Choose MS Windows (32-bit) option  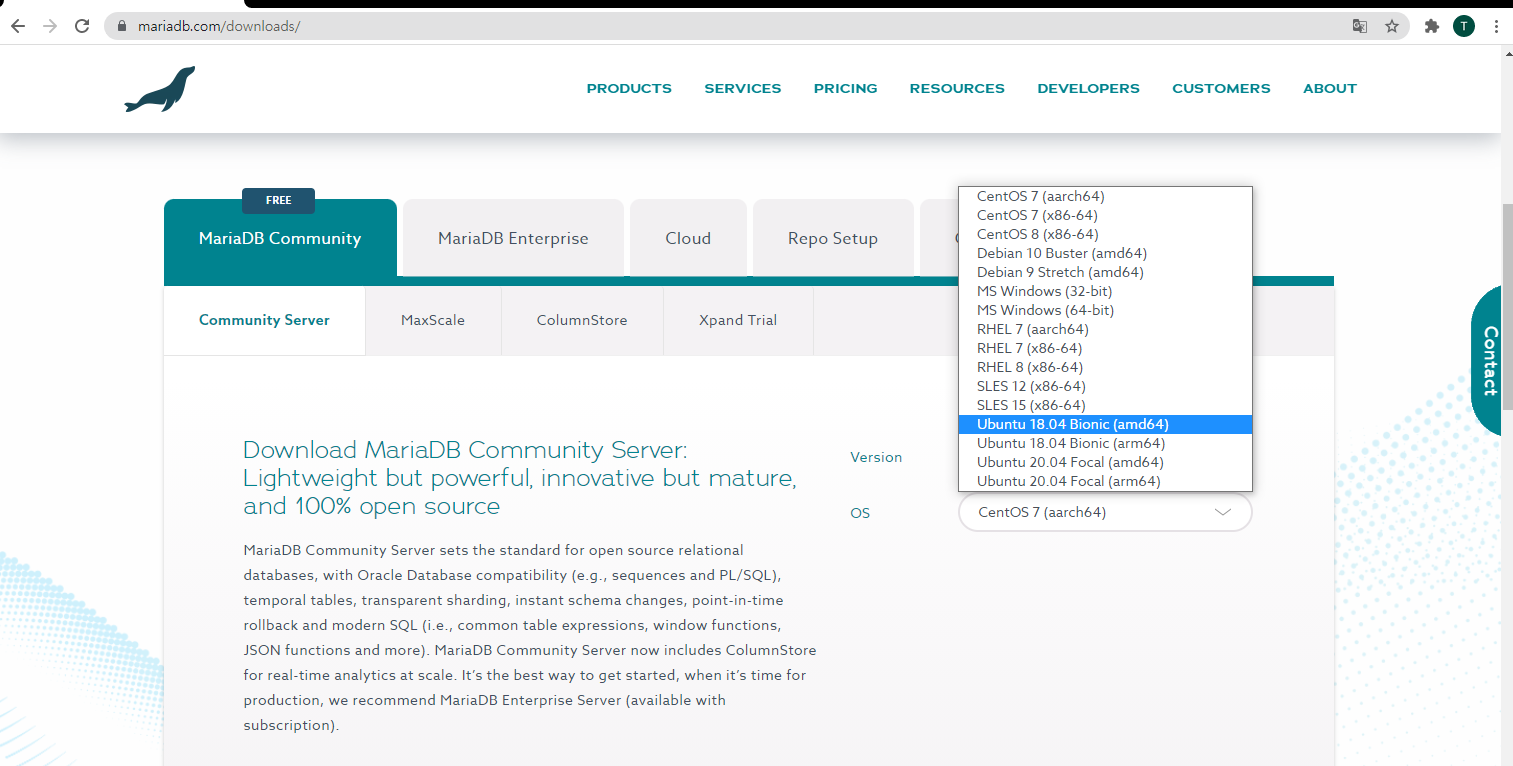point(1105,291)
